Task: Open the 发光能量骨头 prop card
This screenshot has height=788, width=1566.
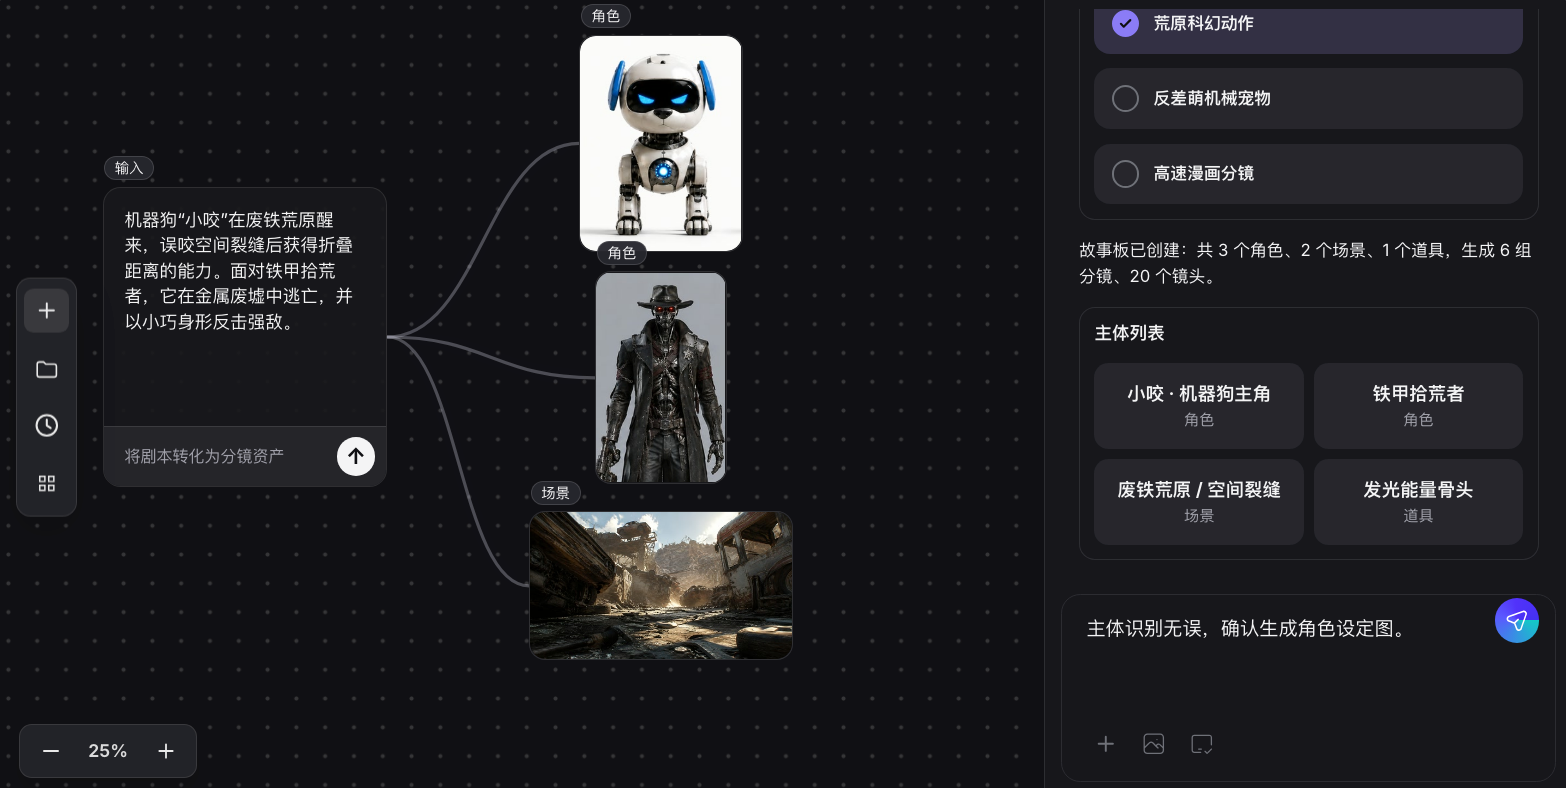Action: (x=1418, y=502)
